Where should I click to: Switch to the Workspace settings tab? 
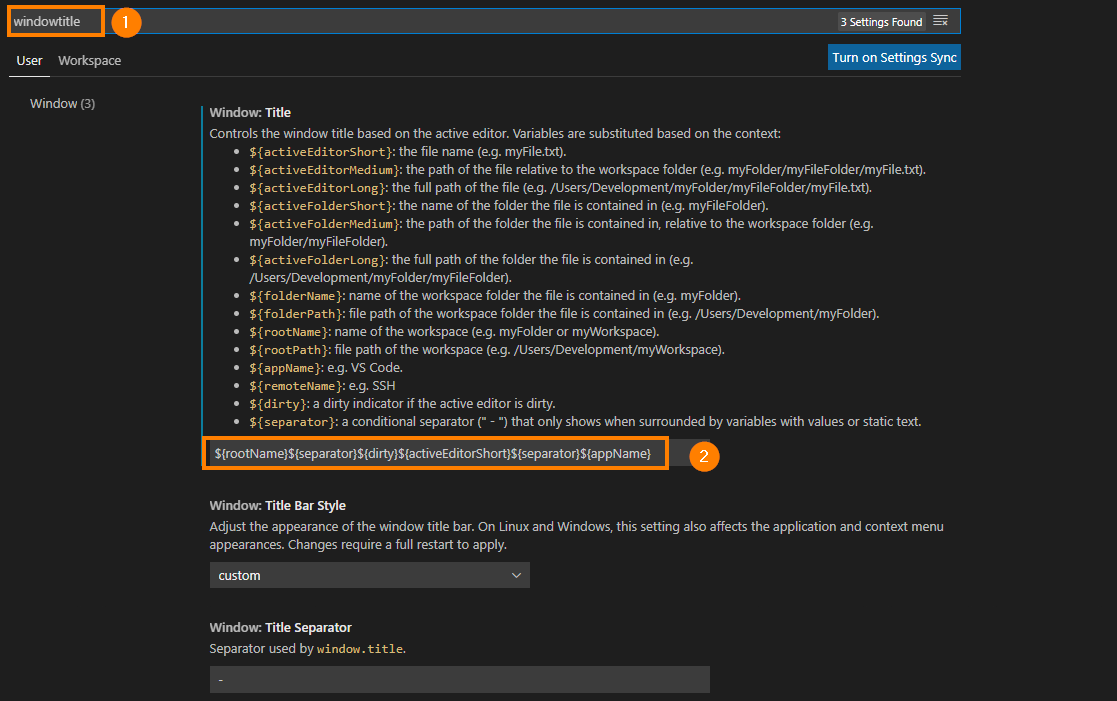(x=90, y=61)
